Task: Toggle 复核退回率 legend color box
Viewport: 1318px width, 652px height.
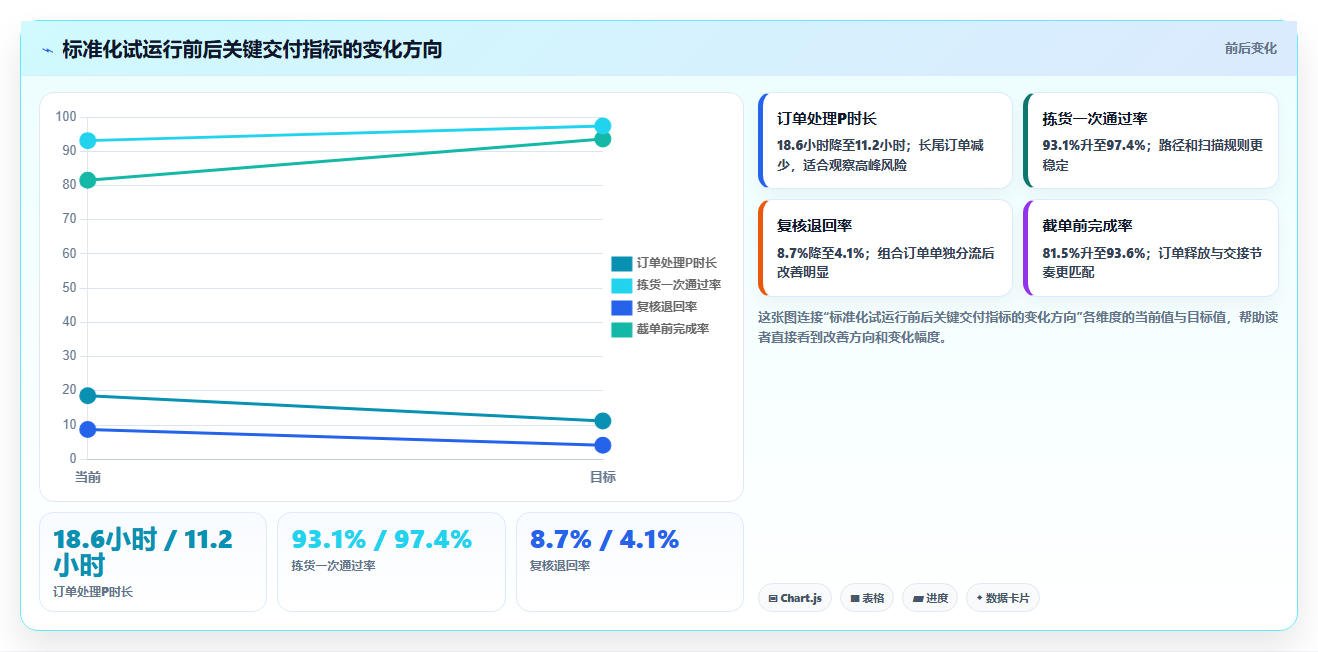Action: pos(621,308)
